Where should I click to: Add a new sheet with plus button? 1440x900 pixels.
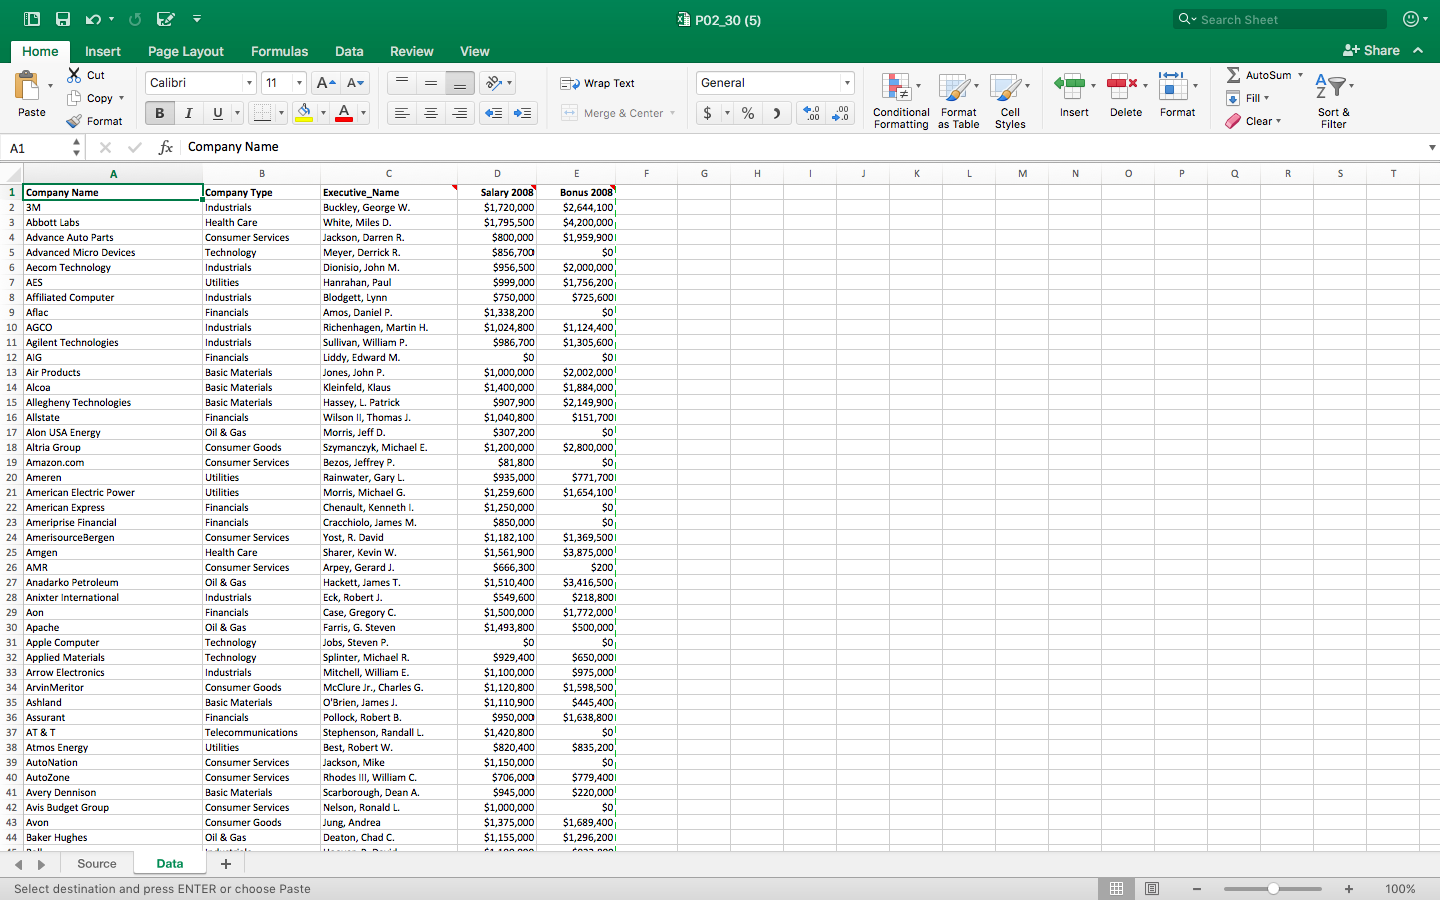[226, 864]
